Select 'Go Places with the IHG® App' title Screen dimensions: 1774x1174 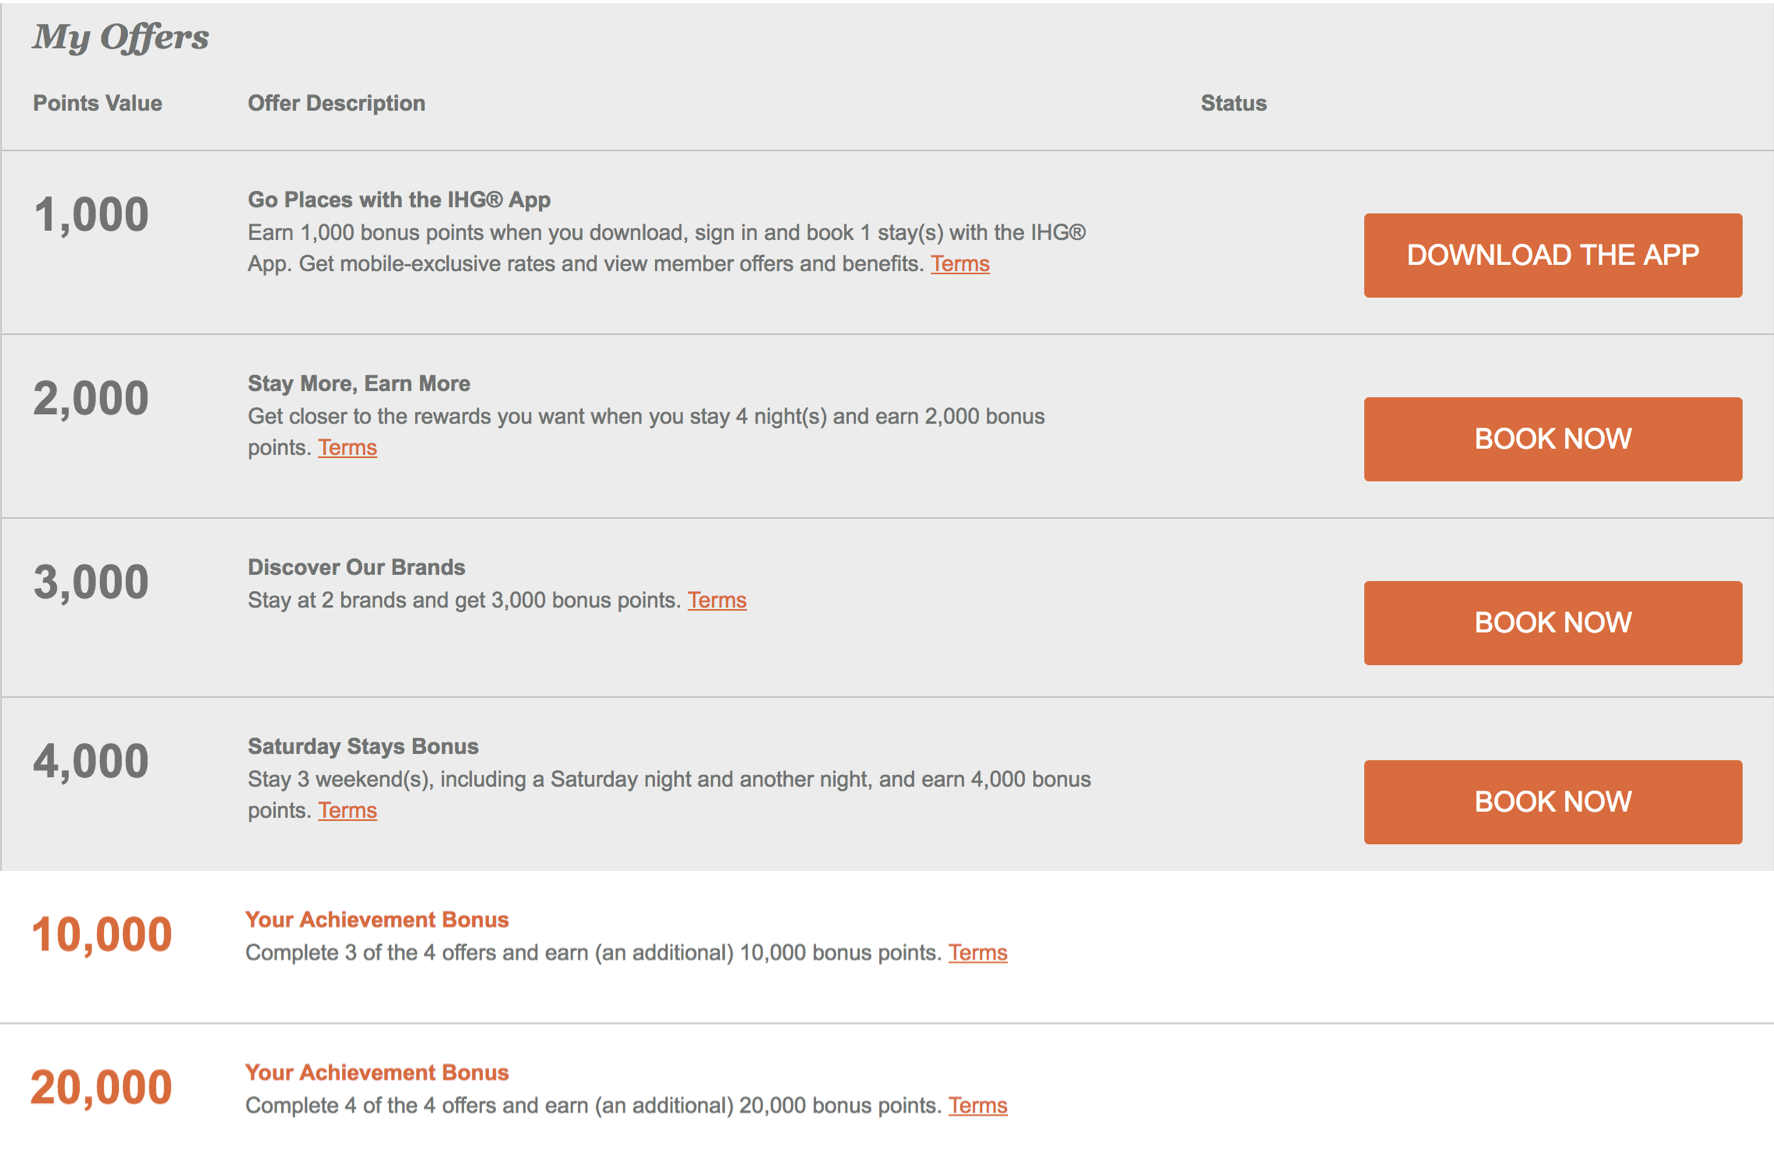coord(399,200)
